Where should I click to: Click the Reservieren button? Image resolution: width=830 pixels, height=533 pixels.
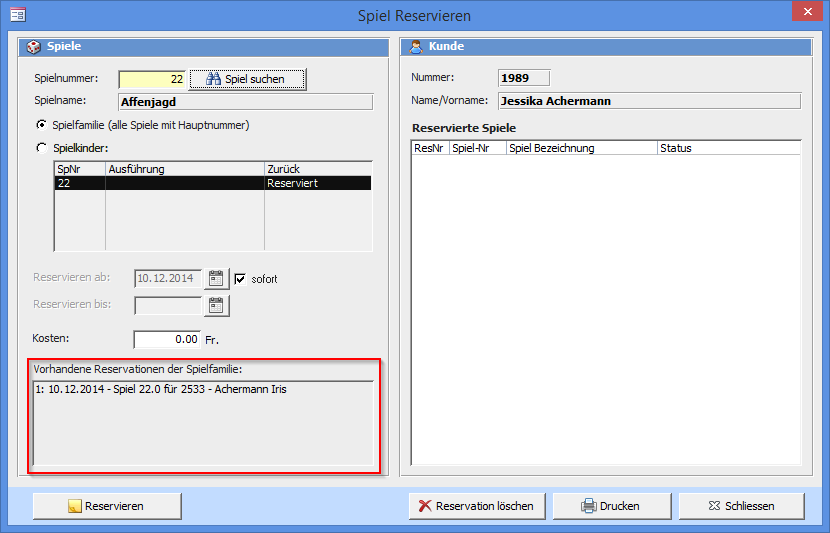click(x=107, y=506)
